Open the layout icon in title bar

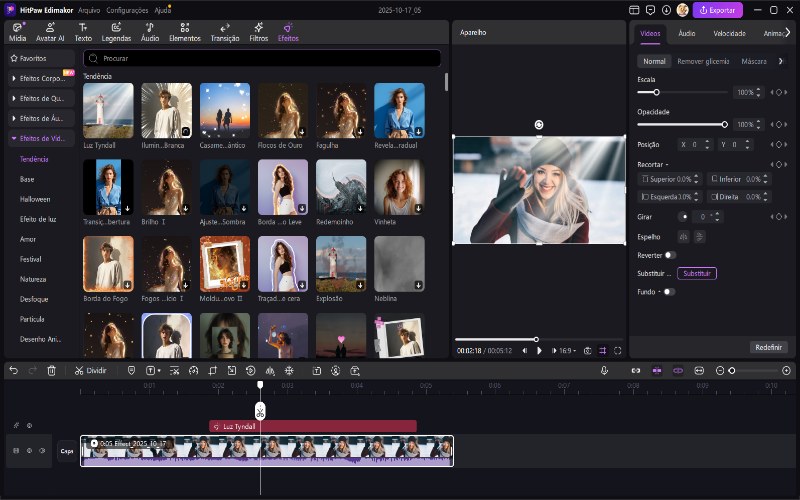[634, 10]
